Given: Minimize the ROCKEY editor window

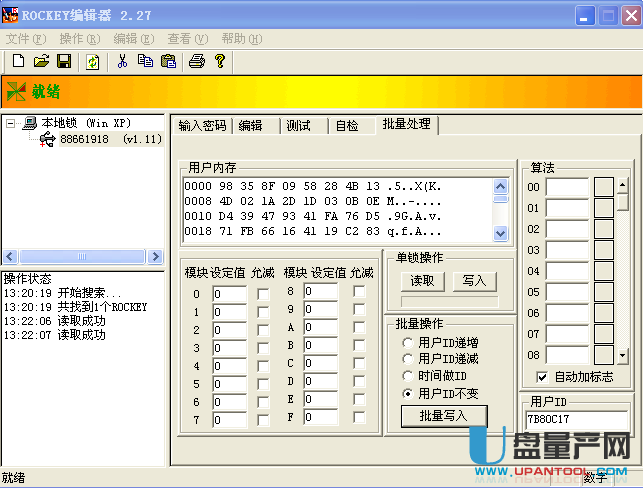Looking at the screenshot, I should coord(585,16).
